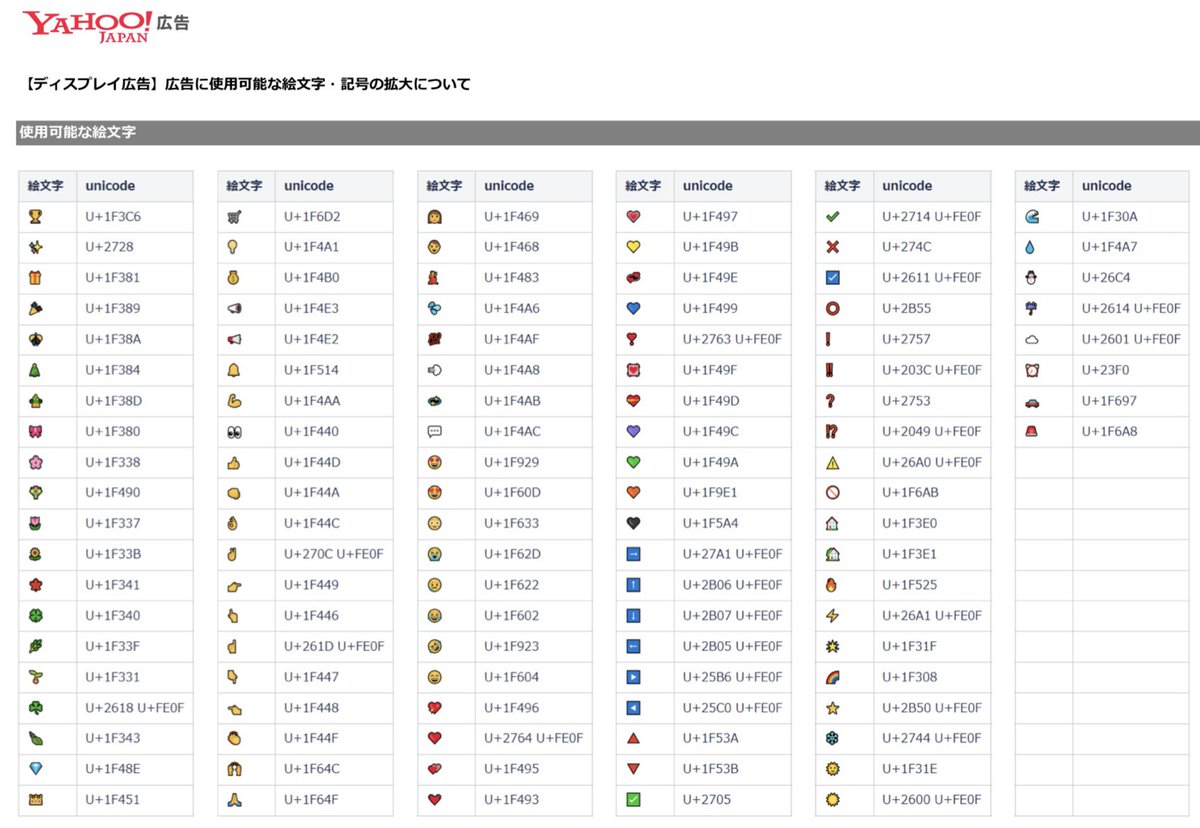The image size is (1200, 828).
Task: Click the four leaf clover emoji for U+1F340
Action: [x=36, y=616]
